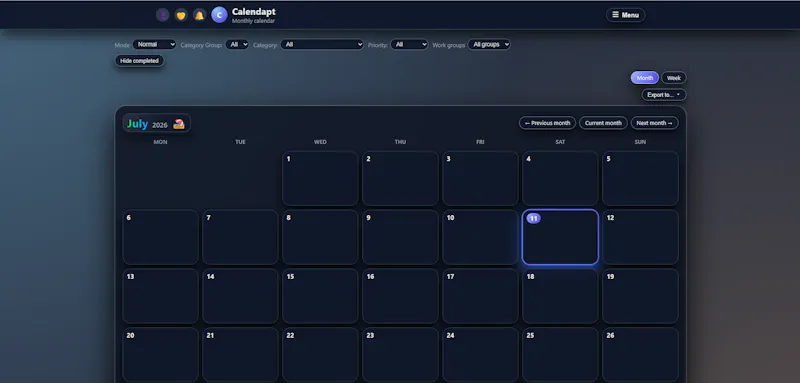The width and height of the screenshot is (800, 383).
Task: Select July 26 day cell
Action: (x=640, y=355)
